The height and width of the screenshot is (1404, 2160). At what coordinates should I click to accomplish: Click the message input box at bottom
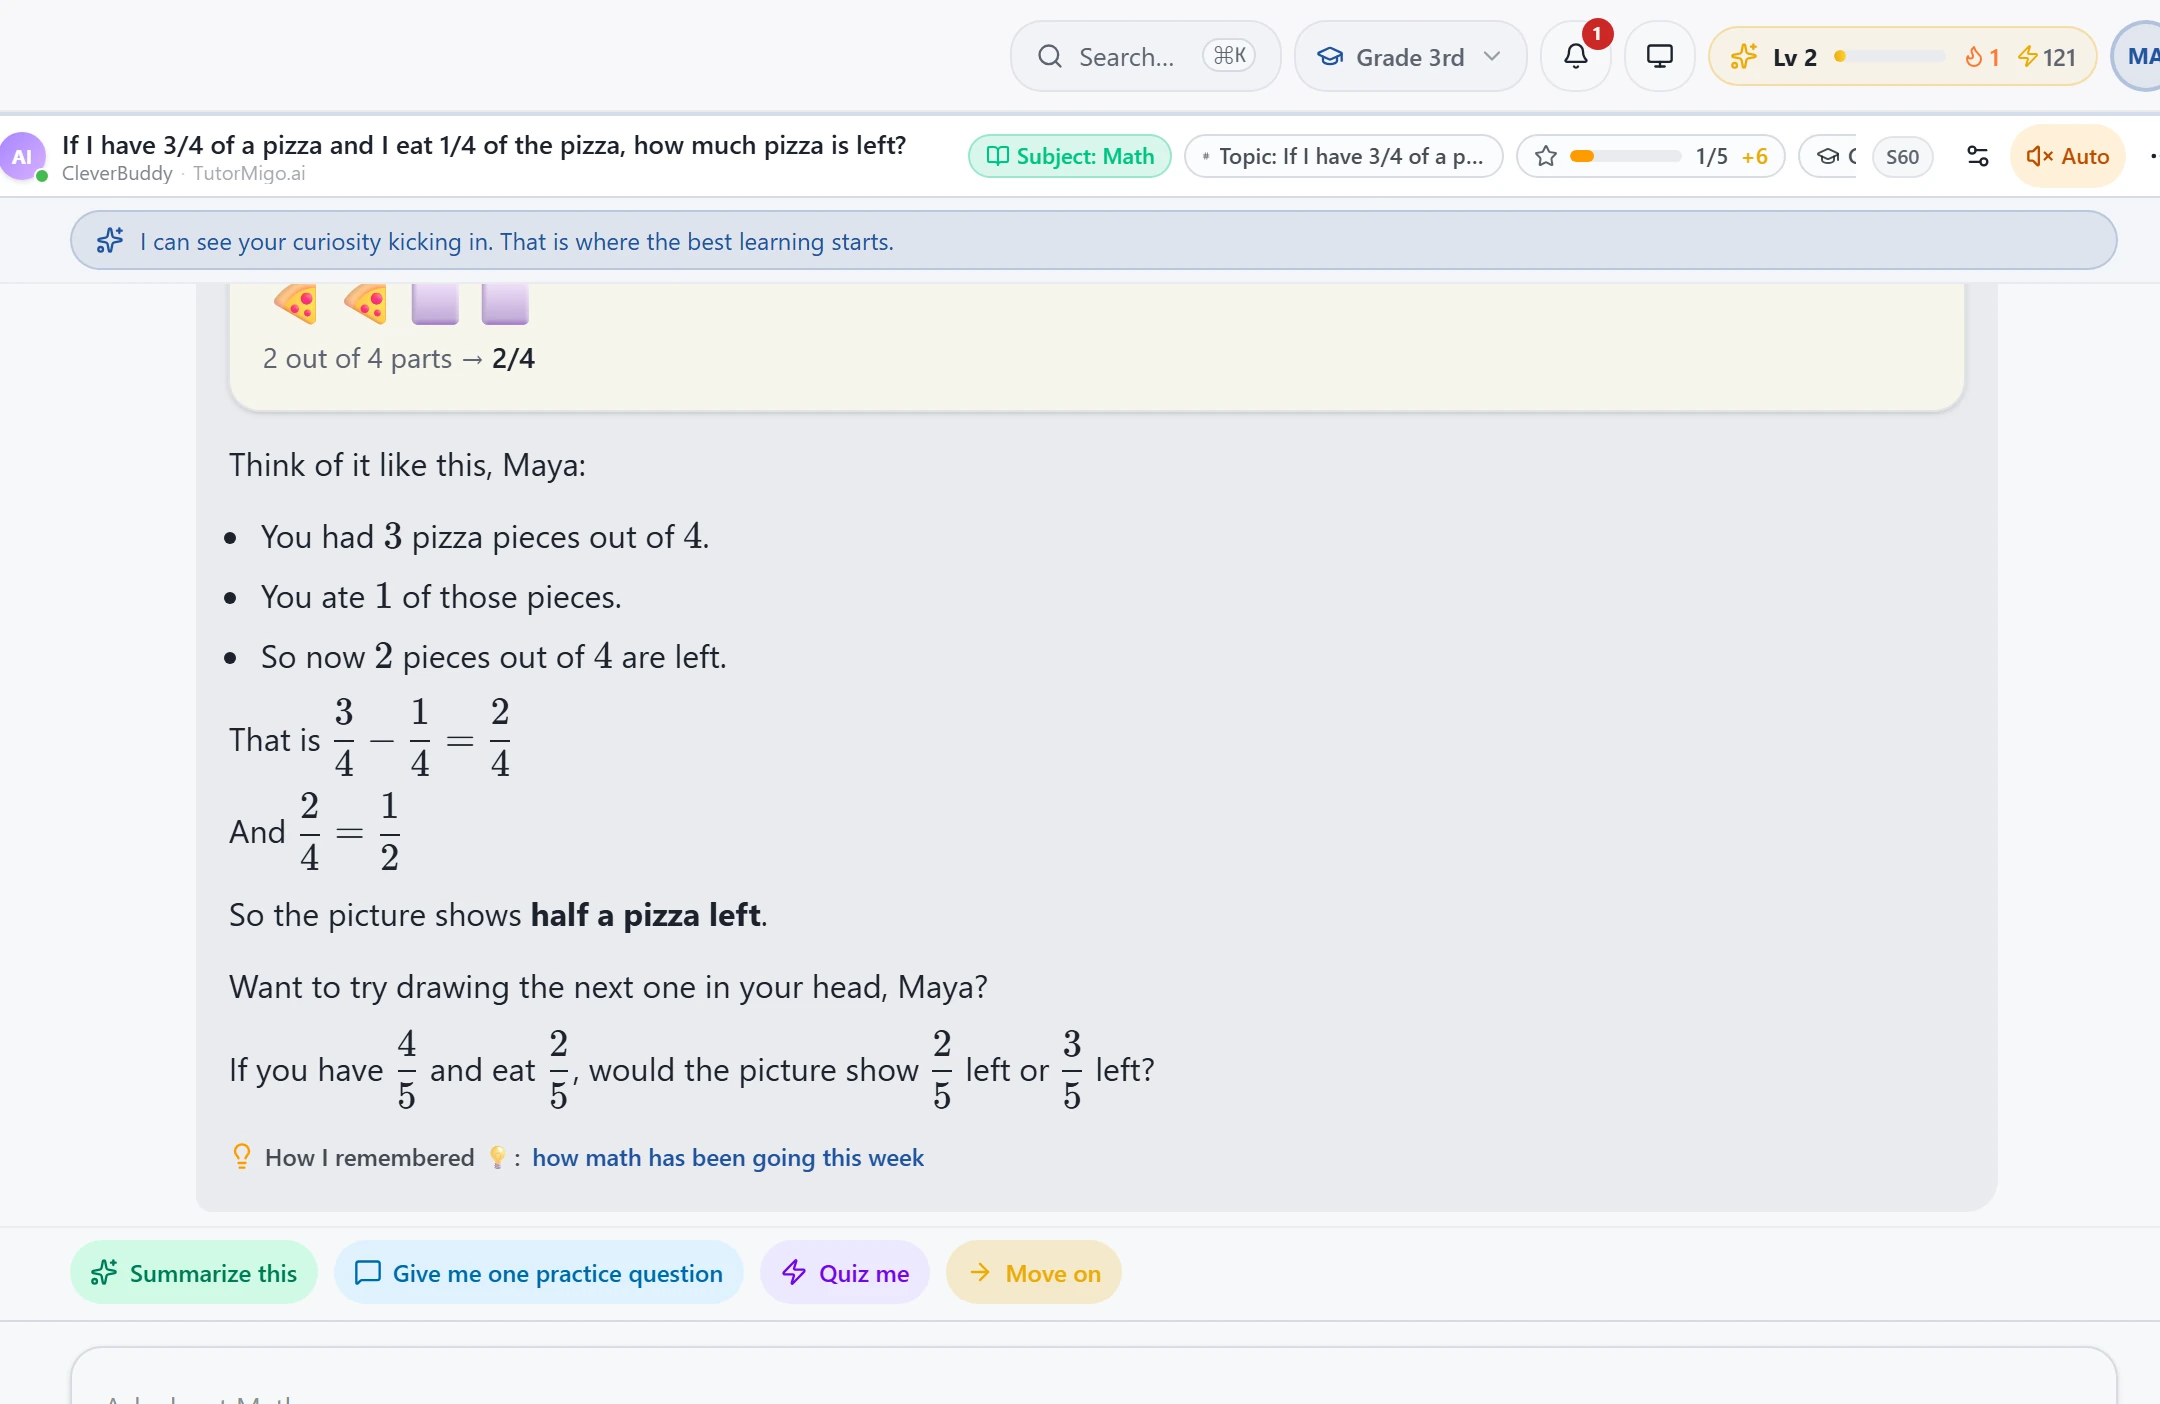[x=1094, y=1378]
